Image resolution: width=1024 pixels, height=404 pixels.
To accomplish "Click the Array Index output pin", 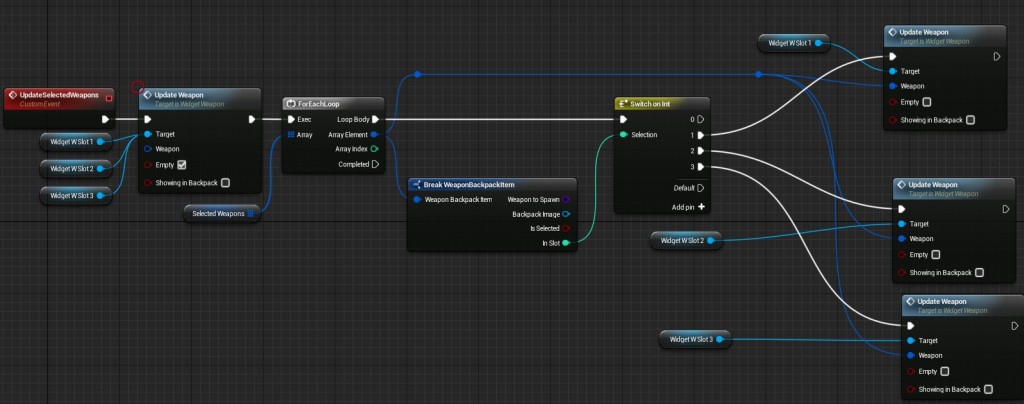I will coord(374,149).
